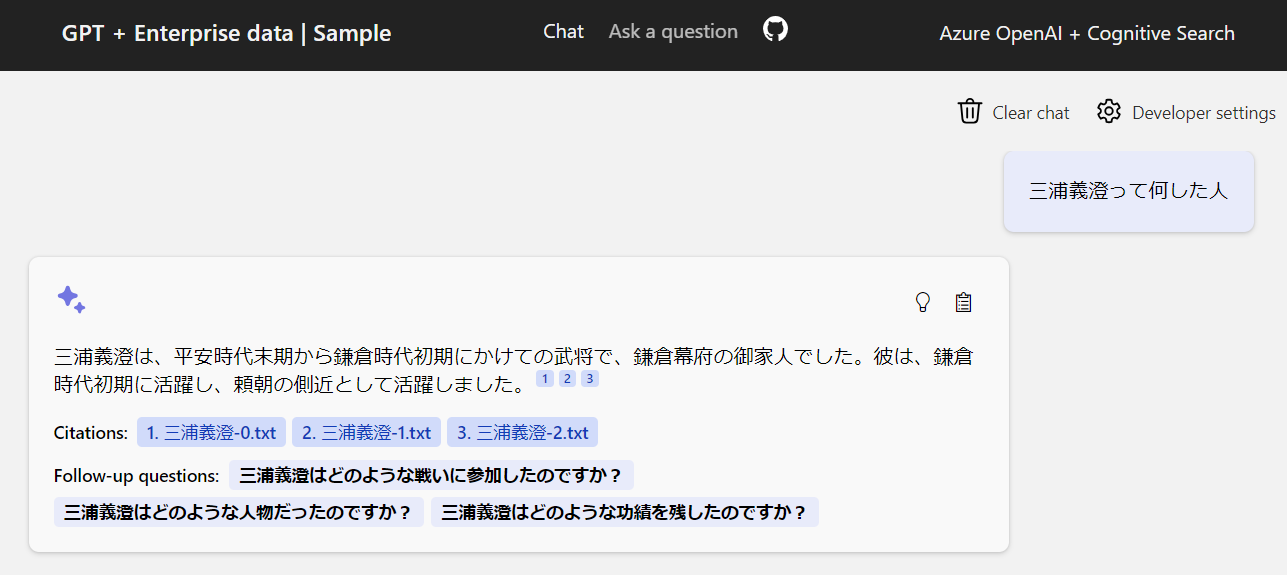Click the GPT + Enterprise data | Sample title
The width and height of the screenshot is (1287, 575).
point(226,33)
